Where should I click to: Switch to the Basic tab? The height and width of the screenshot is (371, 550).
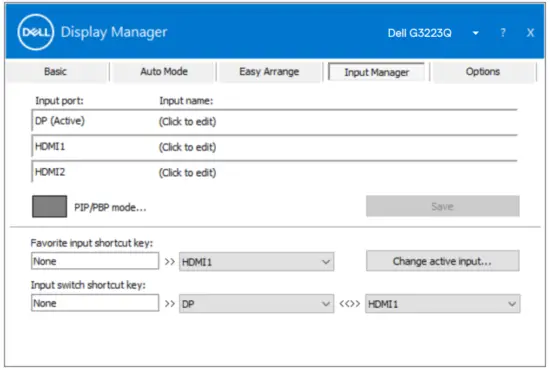tap(55, 72)
